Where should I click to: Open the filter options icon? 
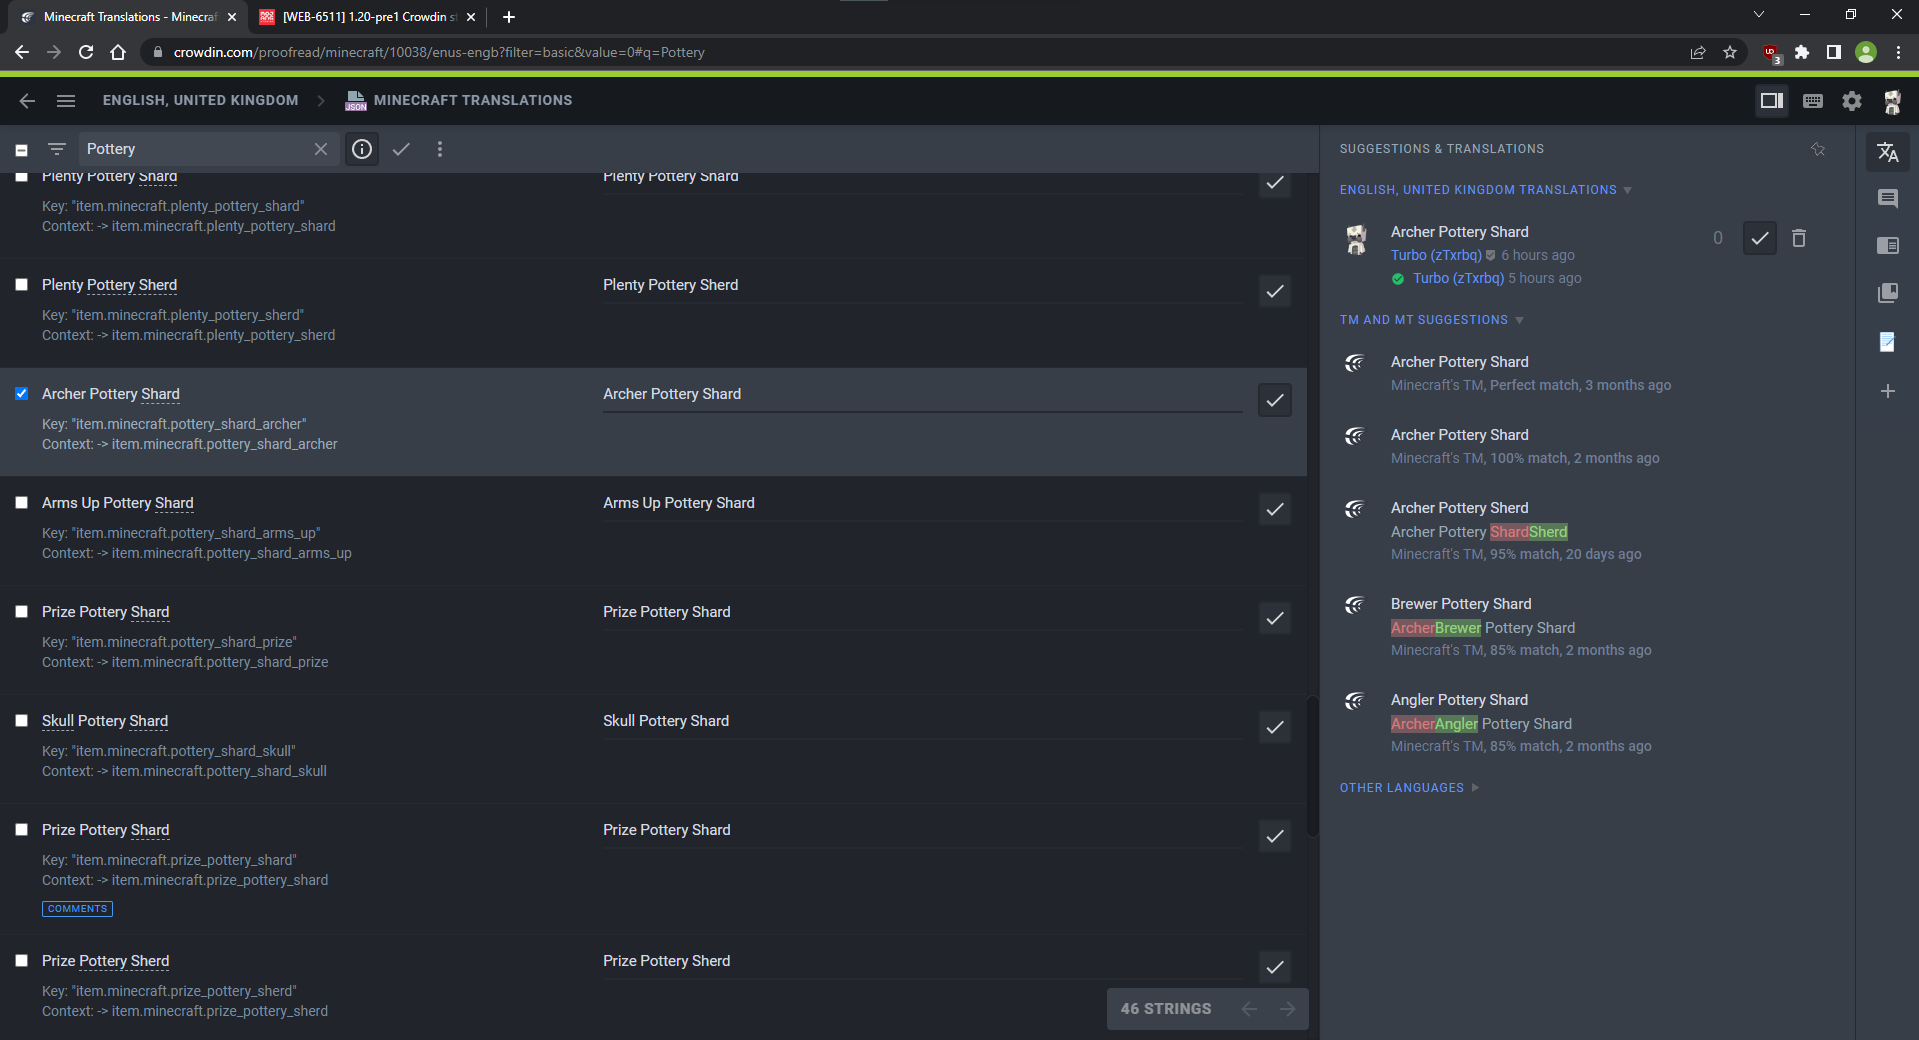[x=57, y=149]
